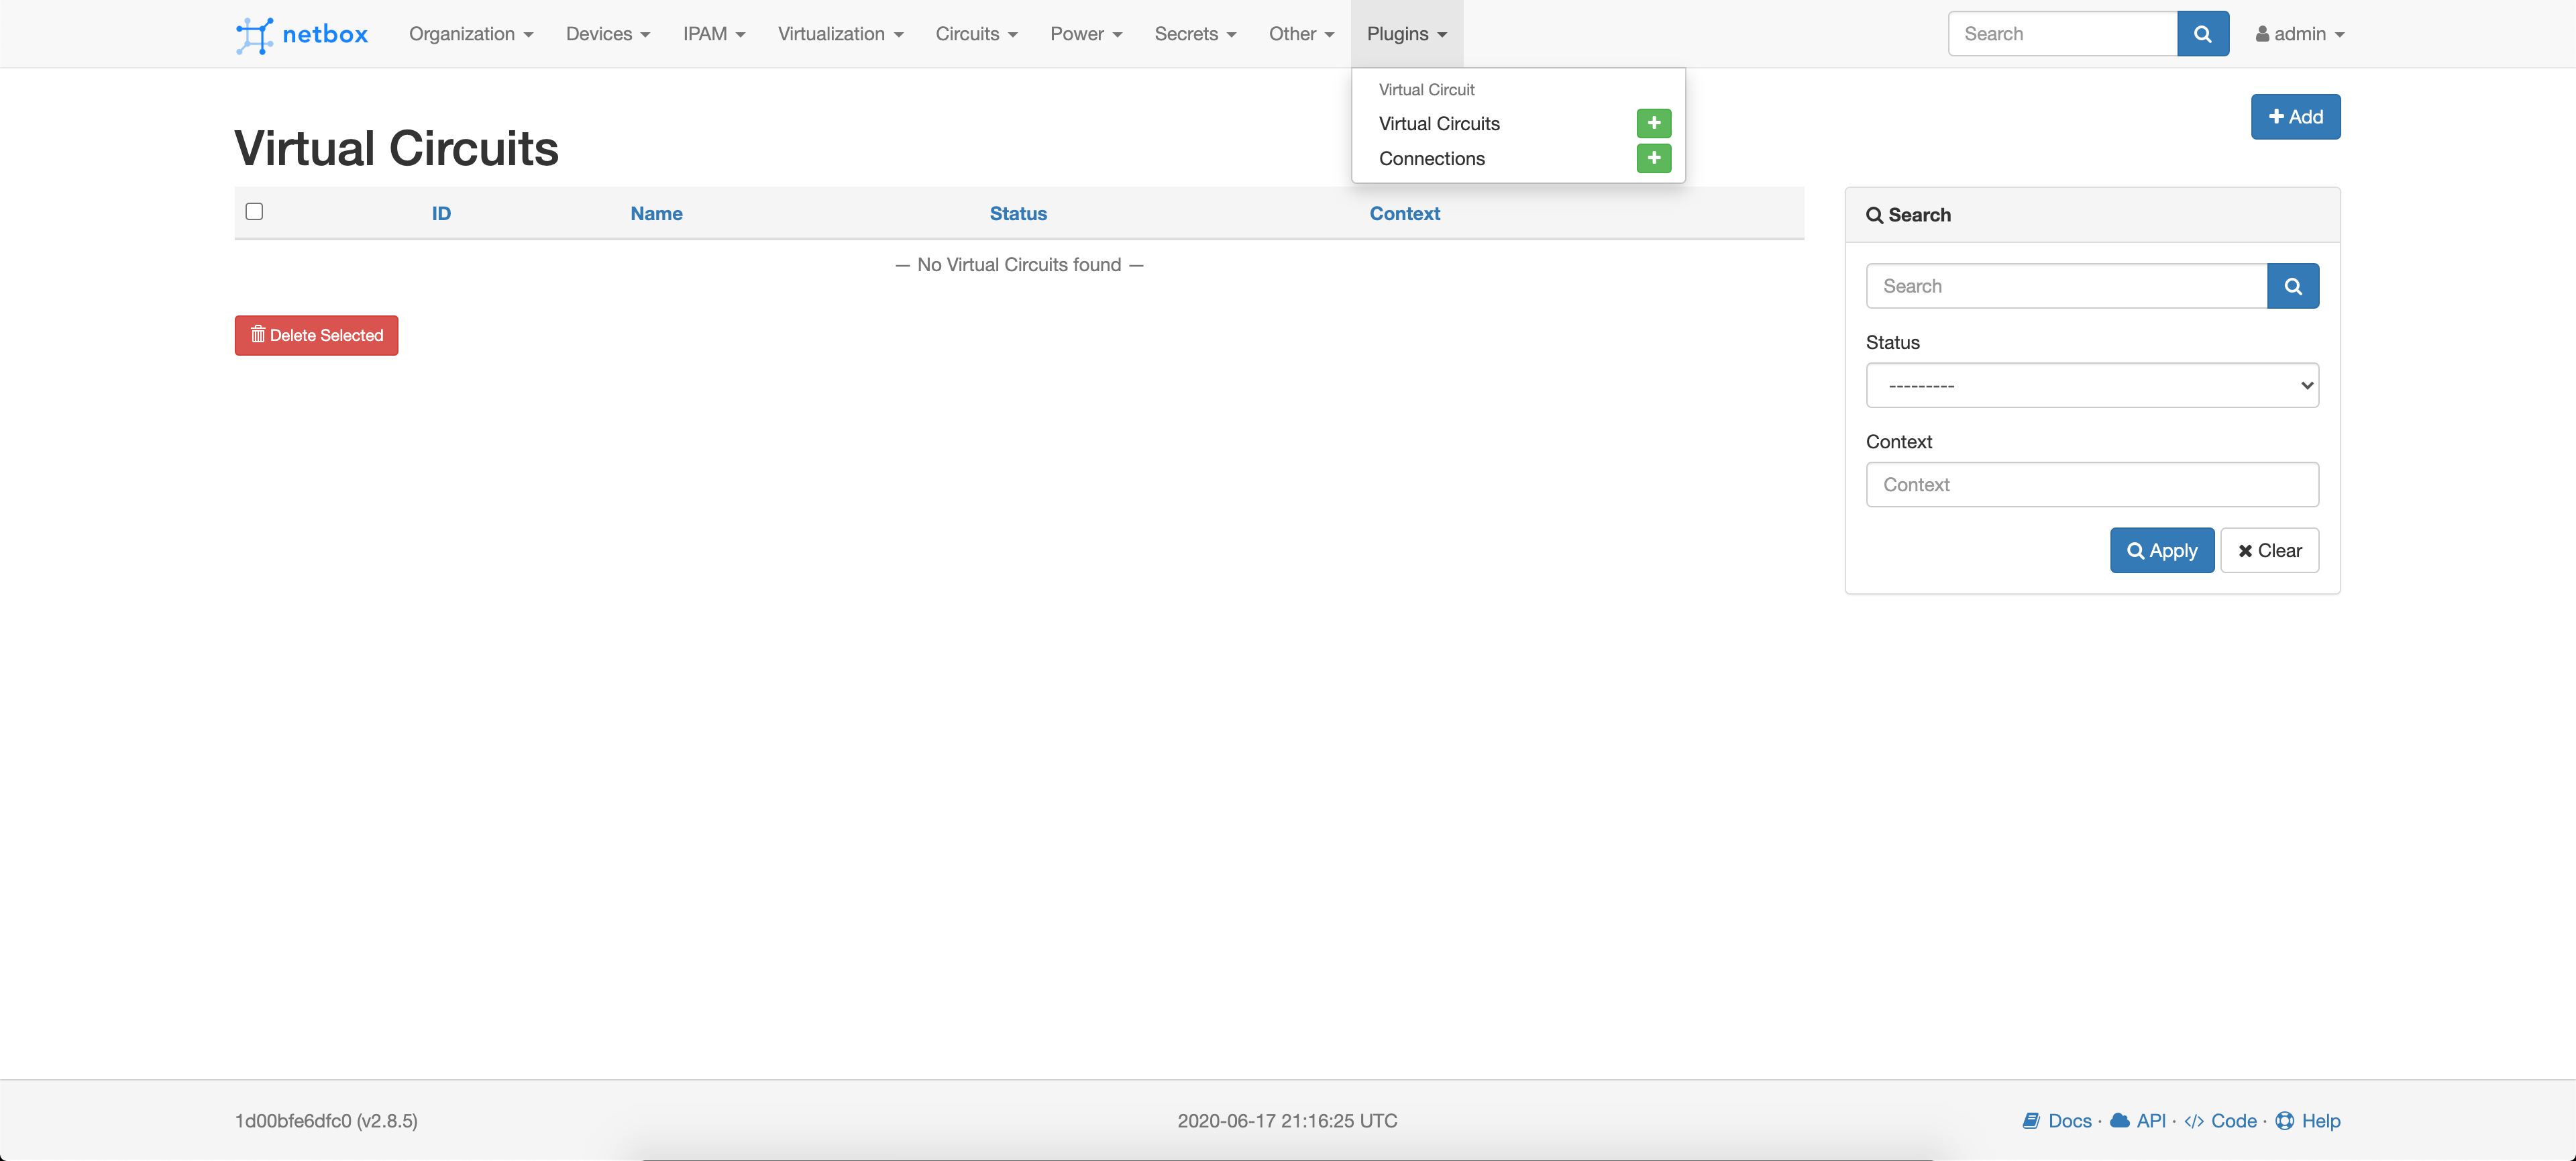Open the IPAM dropdown menu
Screen dimensions: 2576x1161
click(x=713, y=34)
